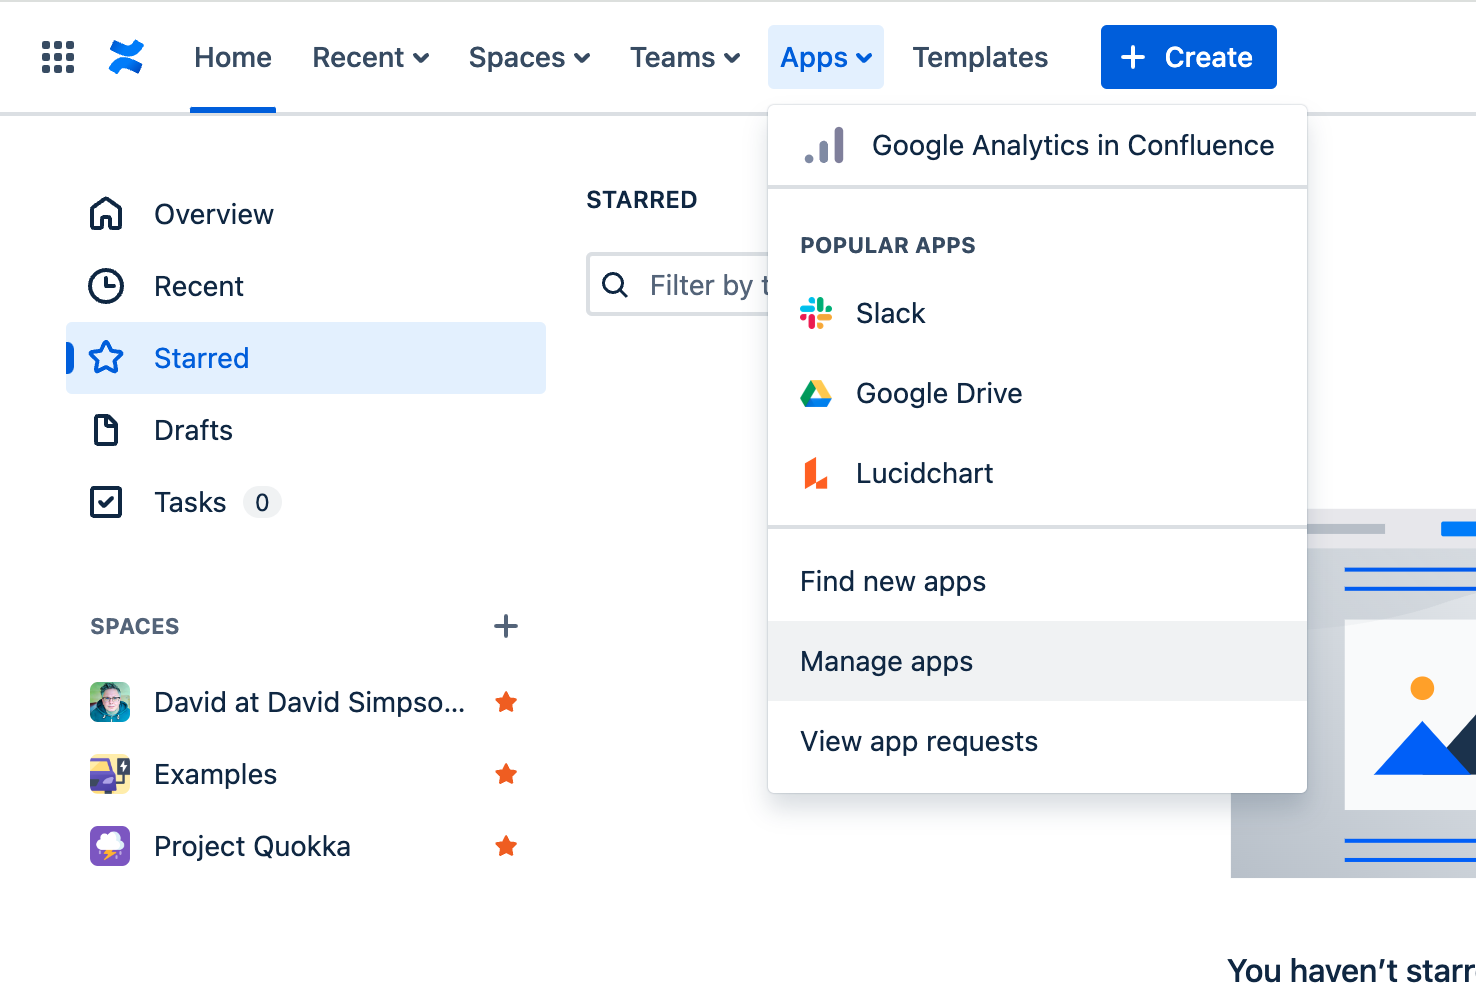The width and height of the screenshot is (1476, 1002).
Task: Expand the Spaces dropdown menu
Action: point(529,57)
